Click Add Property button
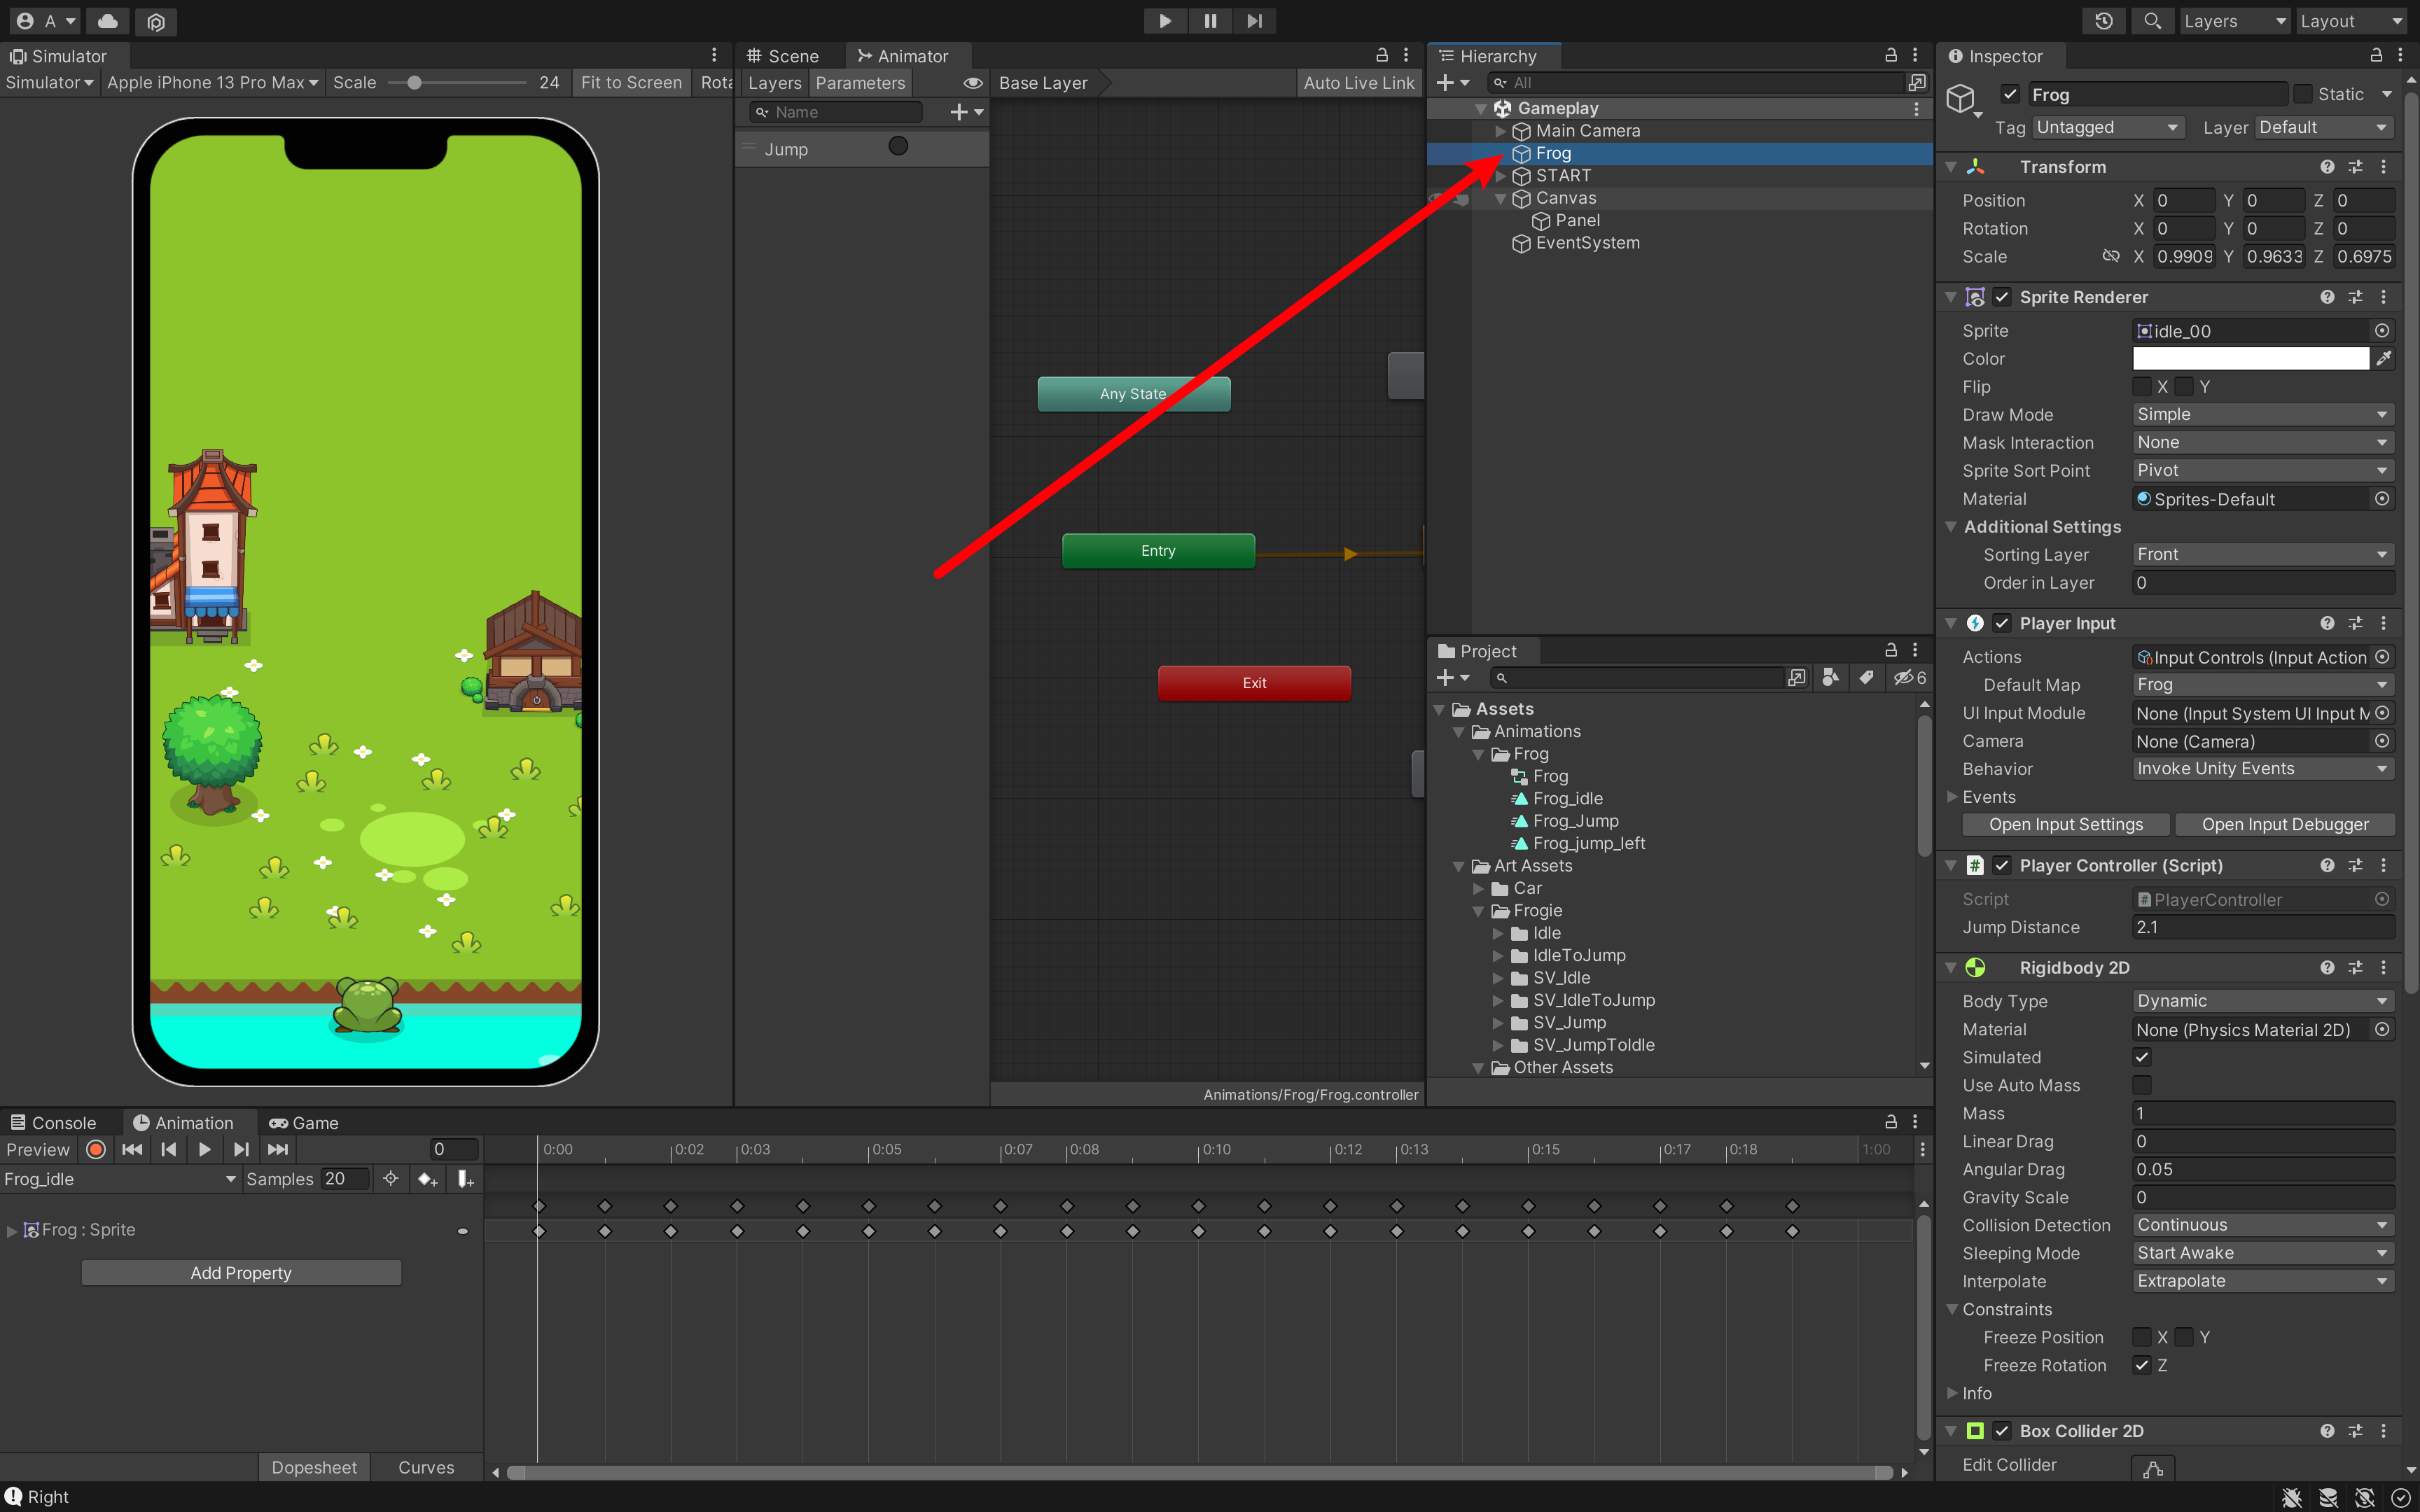The height and width of the screenshot is (1512, 2420). pyautogui.click(x=241, y=1273)
